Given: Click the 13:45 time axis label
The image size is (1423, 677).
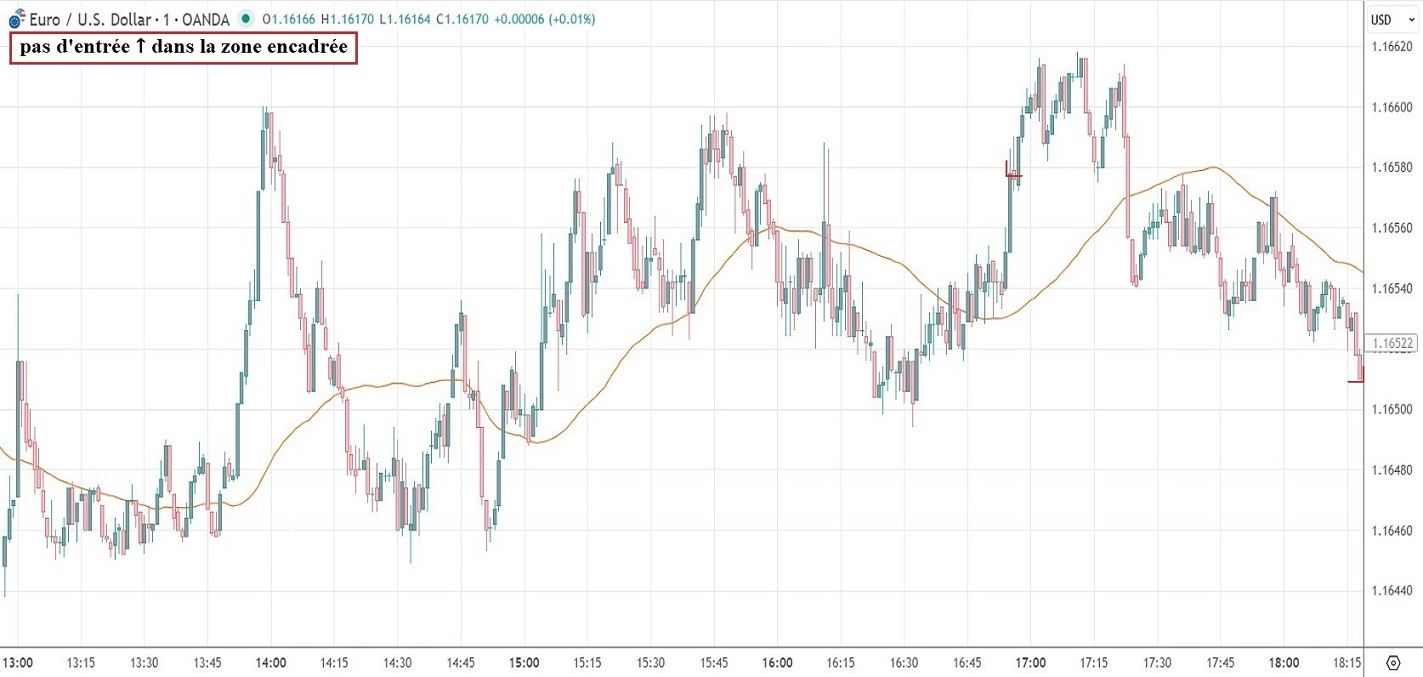Looking at the screenshot, I should point(207,663).
